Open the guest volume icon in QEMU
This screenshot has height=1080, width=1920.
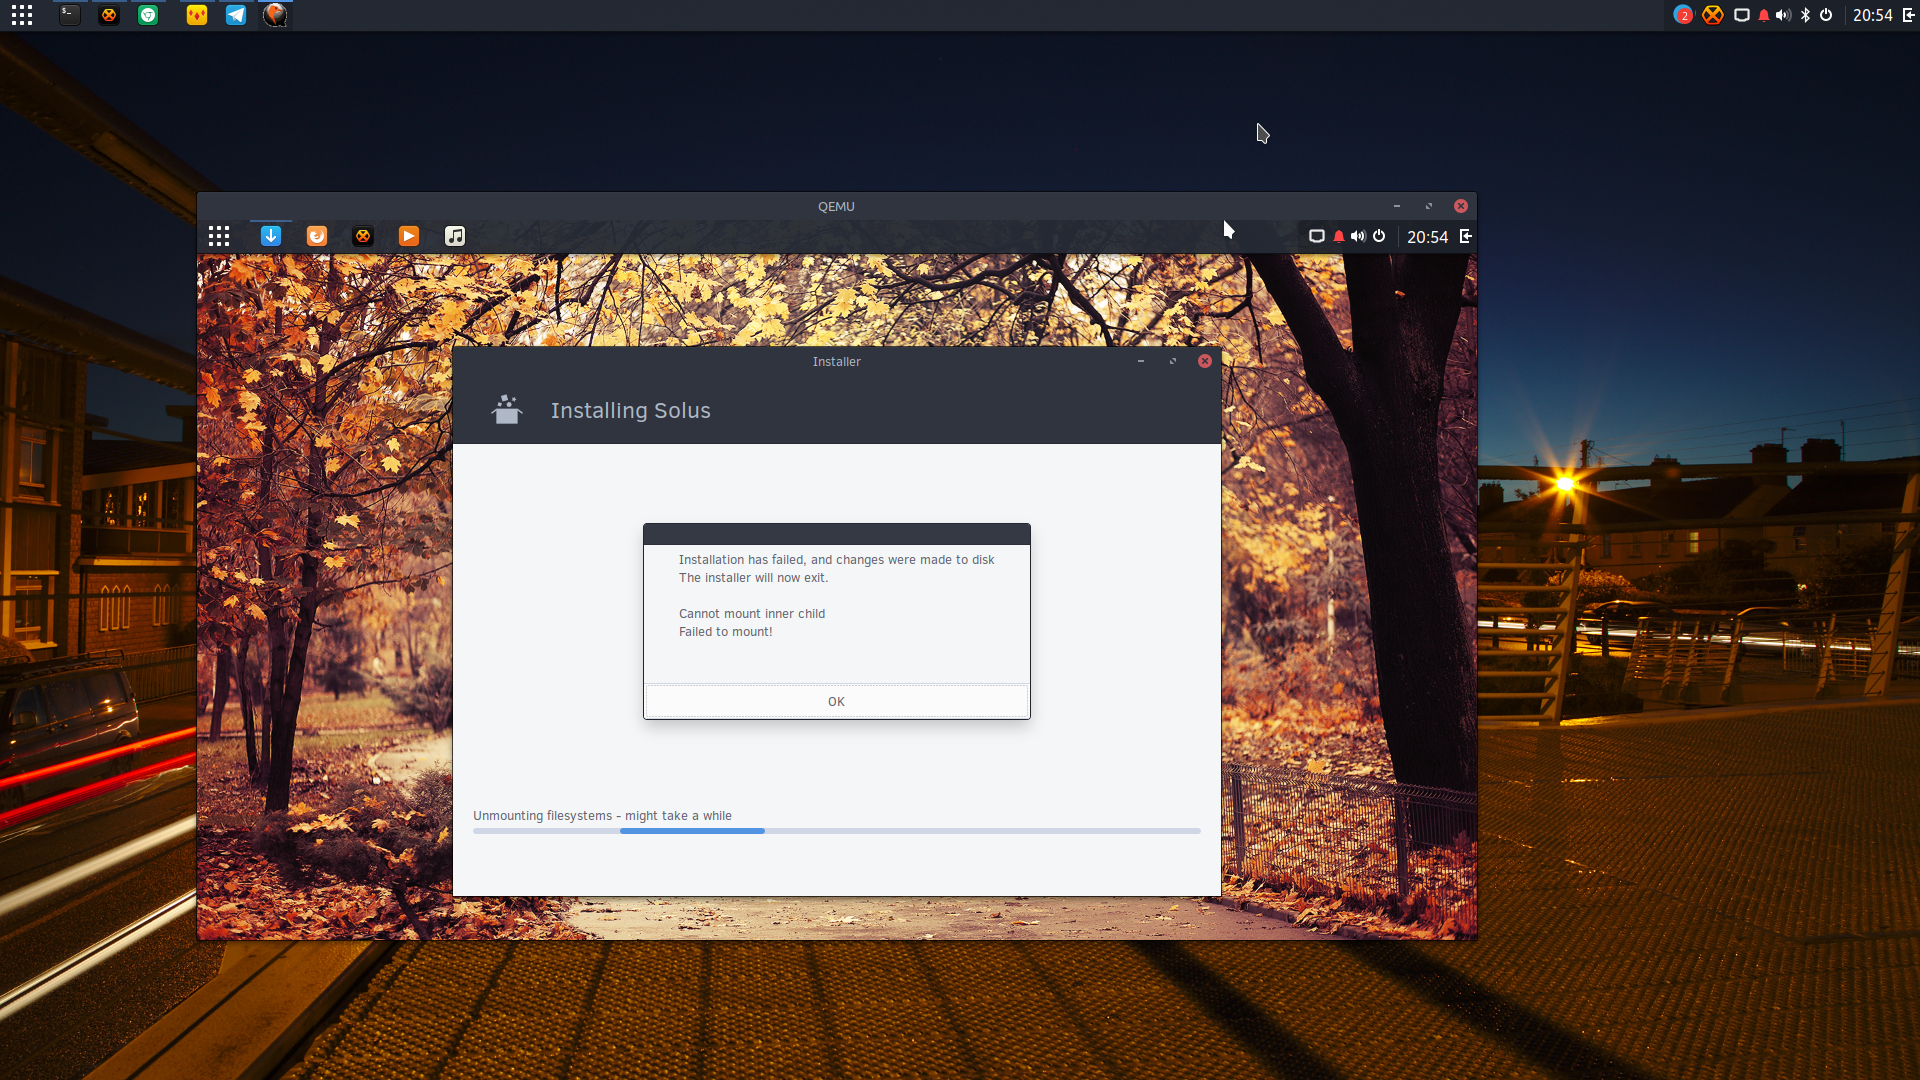click(1358, 236)
